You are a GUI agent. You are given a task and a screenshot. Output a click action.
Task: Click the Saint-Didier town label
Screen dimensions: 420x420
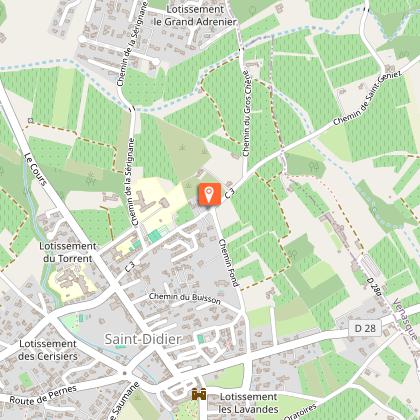[143, 339]
